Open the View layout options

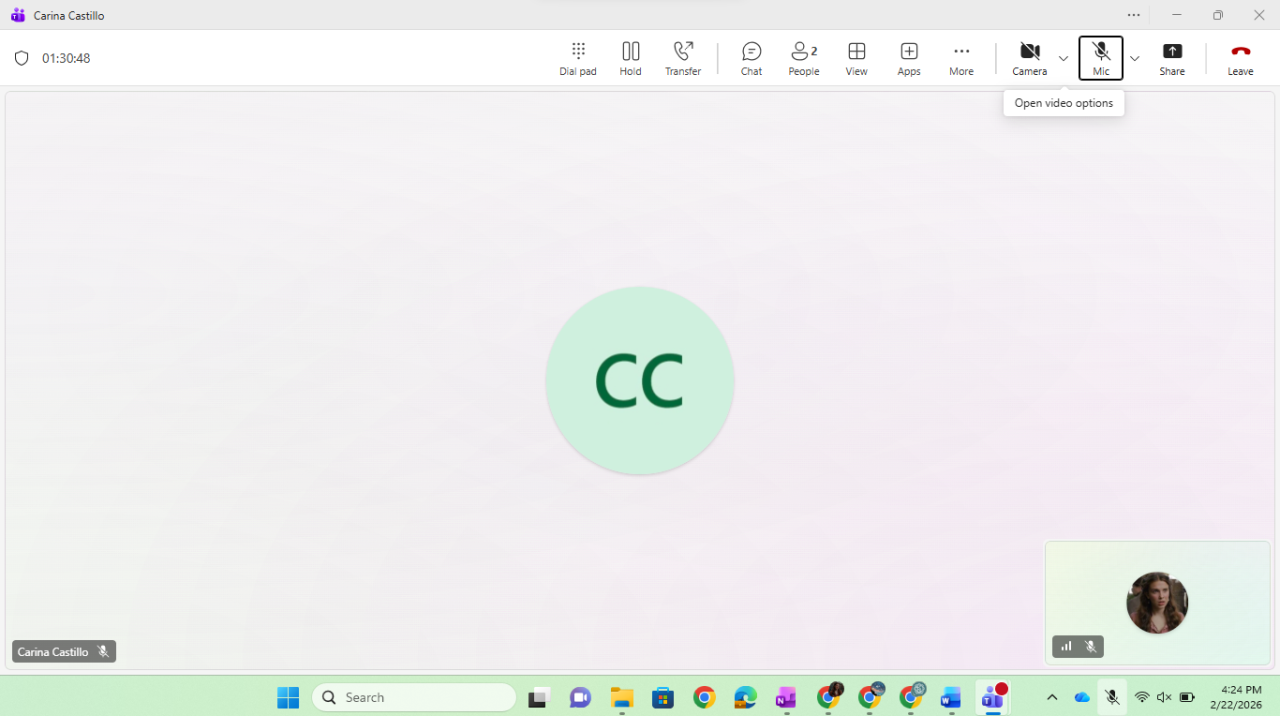pos(856,59)
